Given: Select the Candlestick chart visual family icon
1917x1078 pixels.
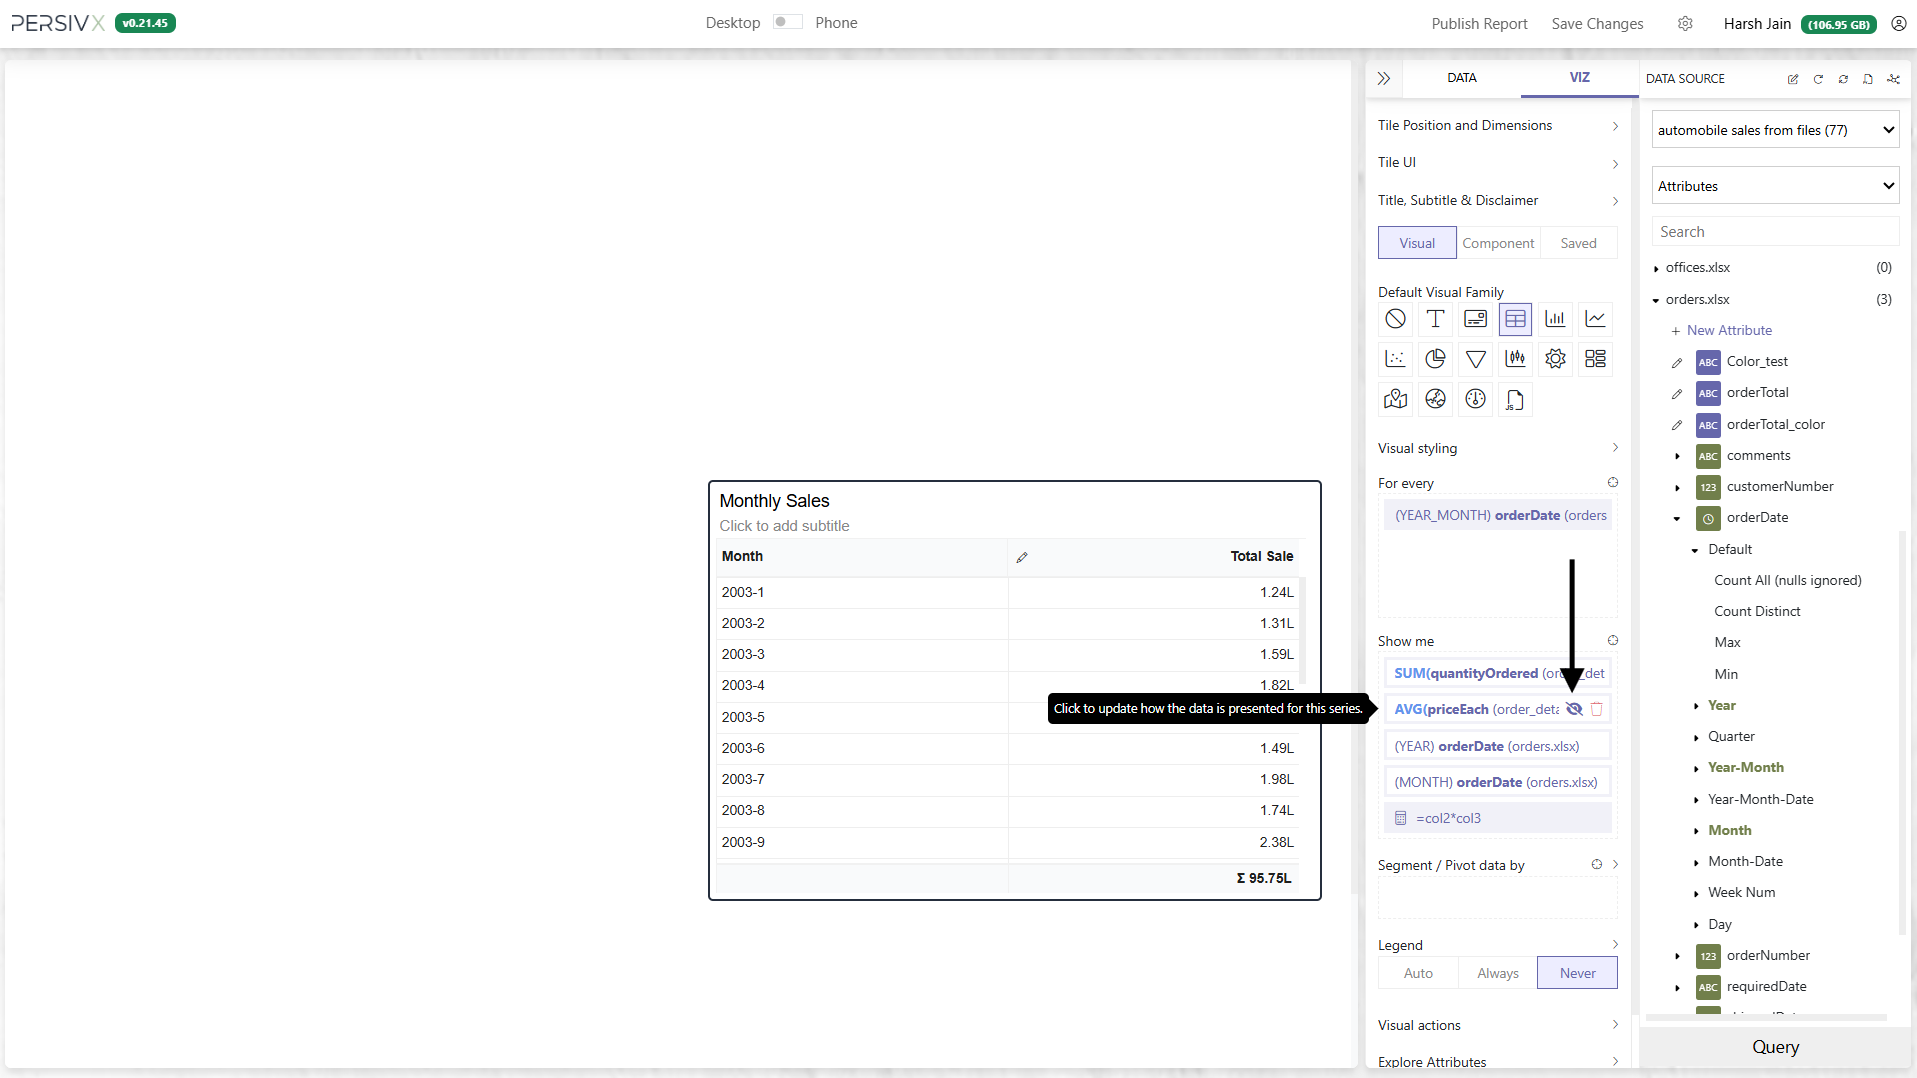Looking at the screenshot, I should [1515, 359].
